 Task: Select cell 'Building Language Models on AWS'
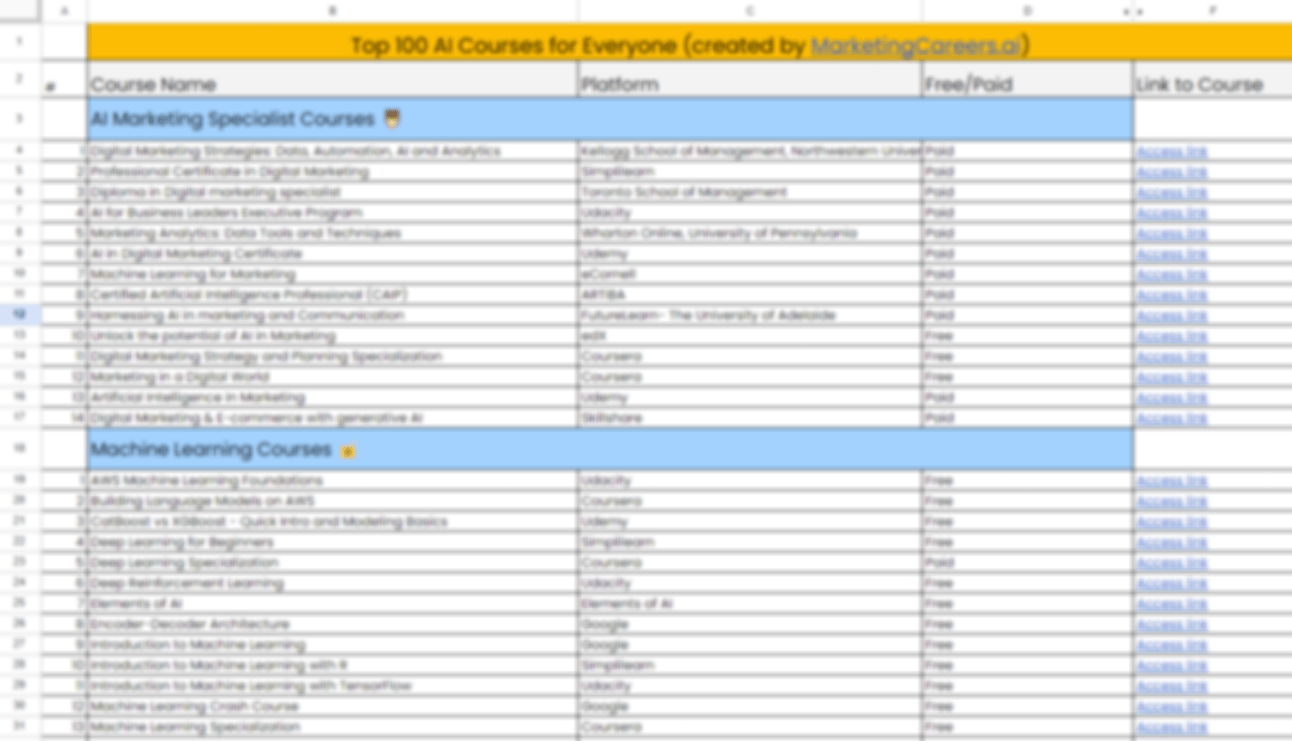[x=332, y=501]
